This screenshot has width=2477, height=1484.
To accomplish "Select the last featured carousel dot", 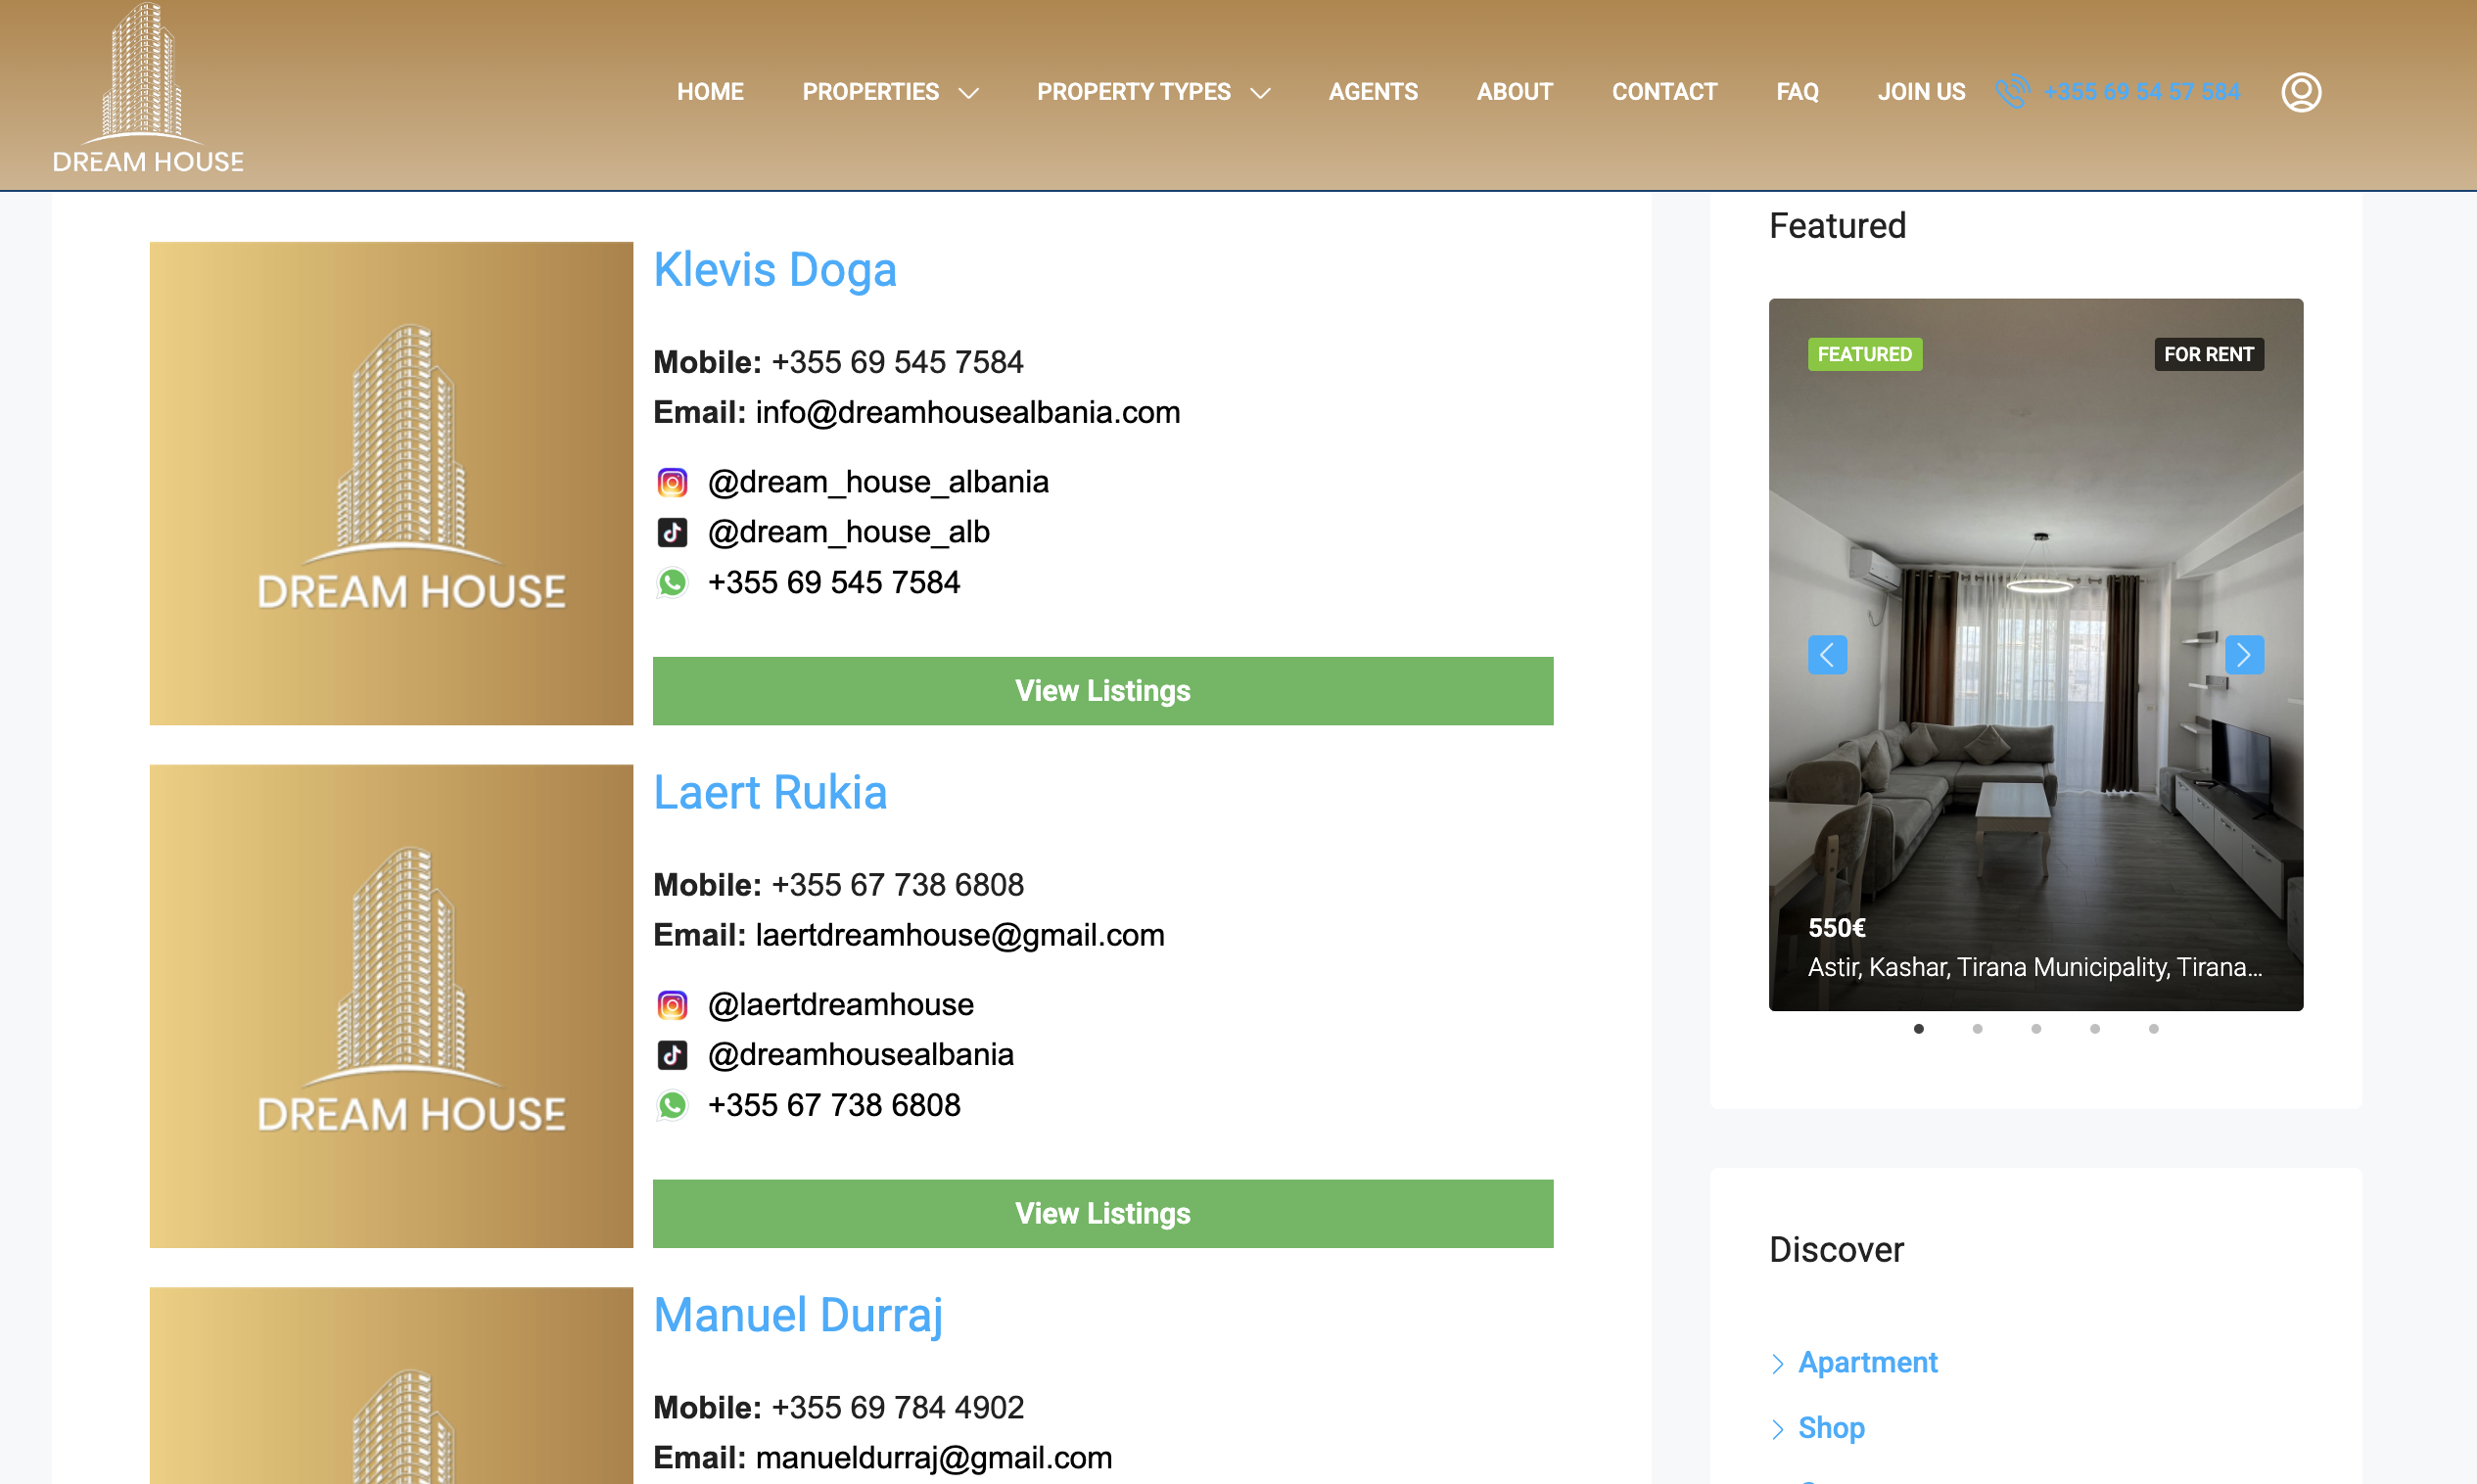I will pyautogui.click(x=2153, y=1028).
